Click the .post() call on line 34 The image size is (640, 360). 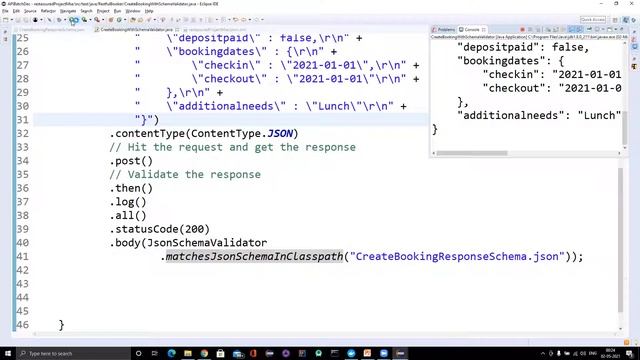pos(131,161)
